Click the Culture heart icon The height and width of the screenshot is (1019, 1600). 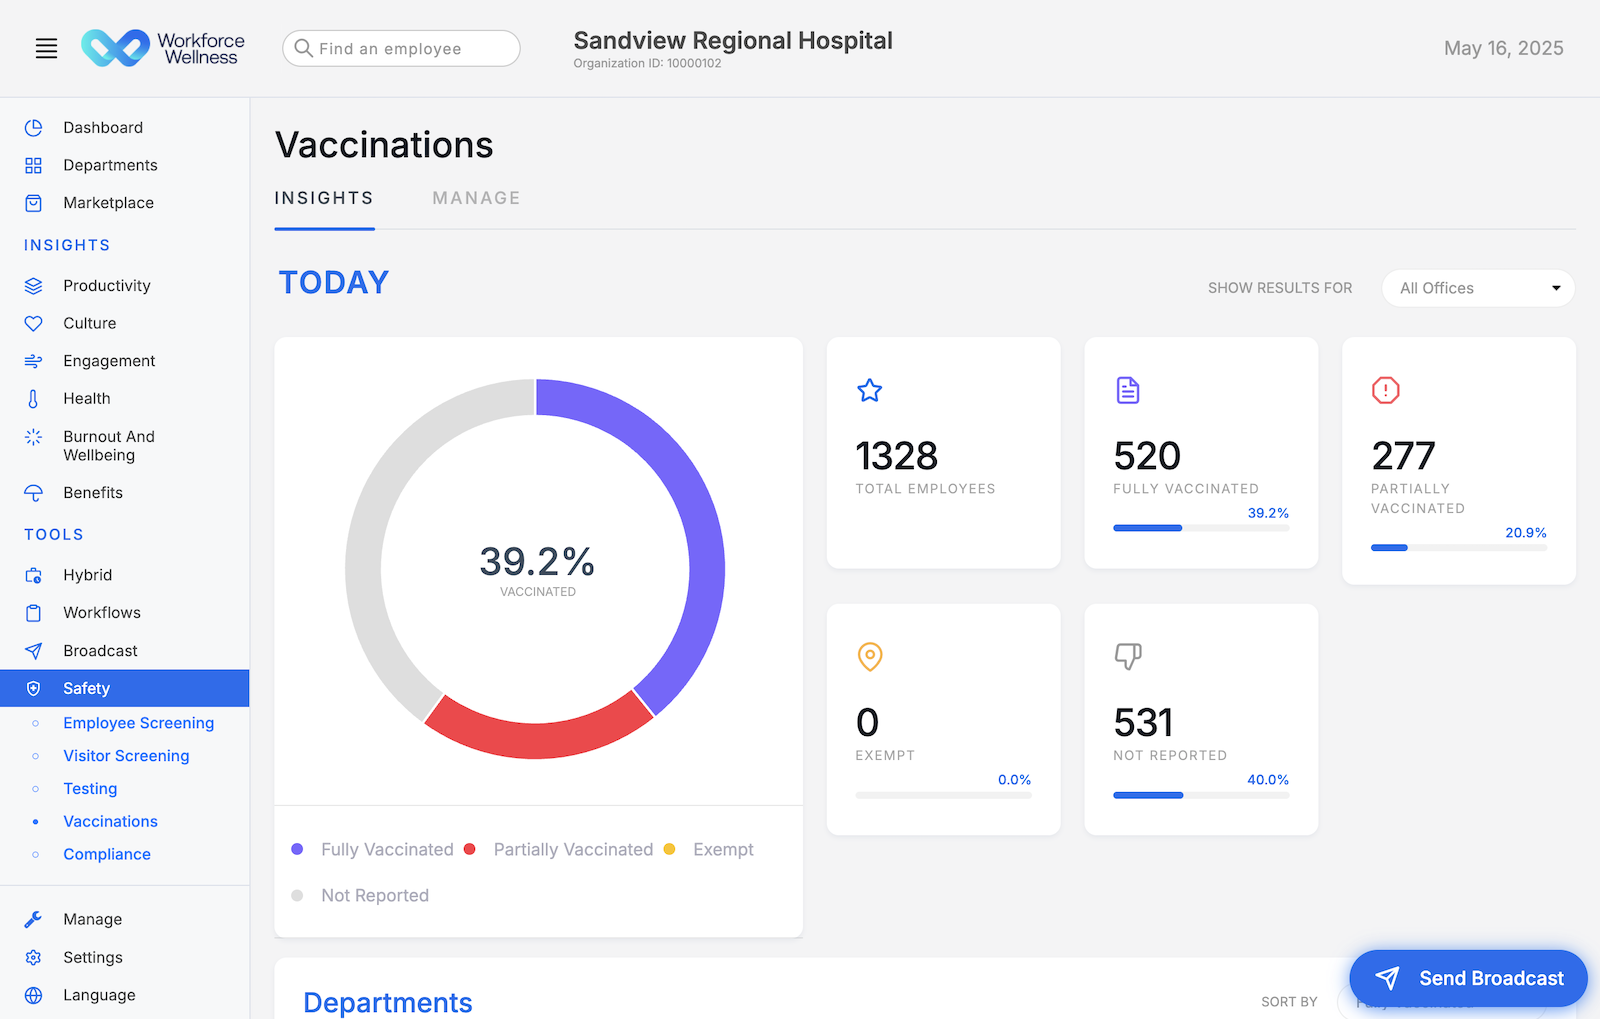(33, 322)
